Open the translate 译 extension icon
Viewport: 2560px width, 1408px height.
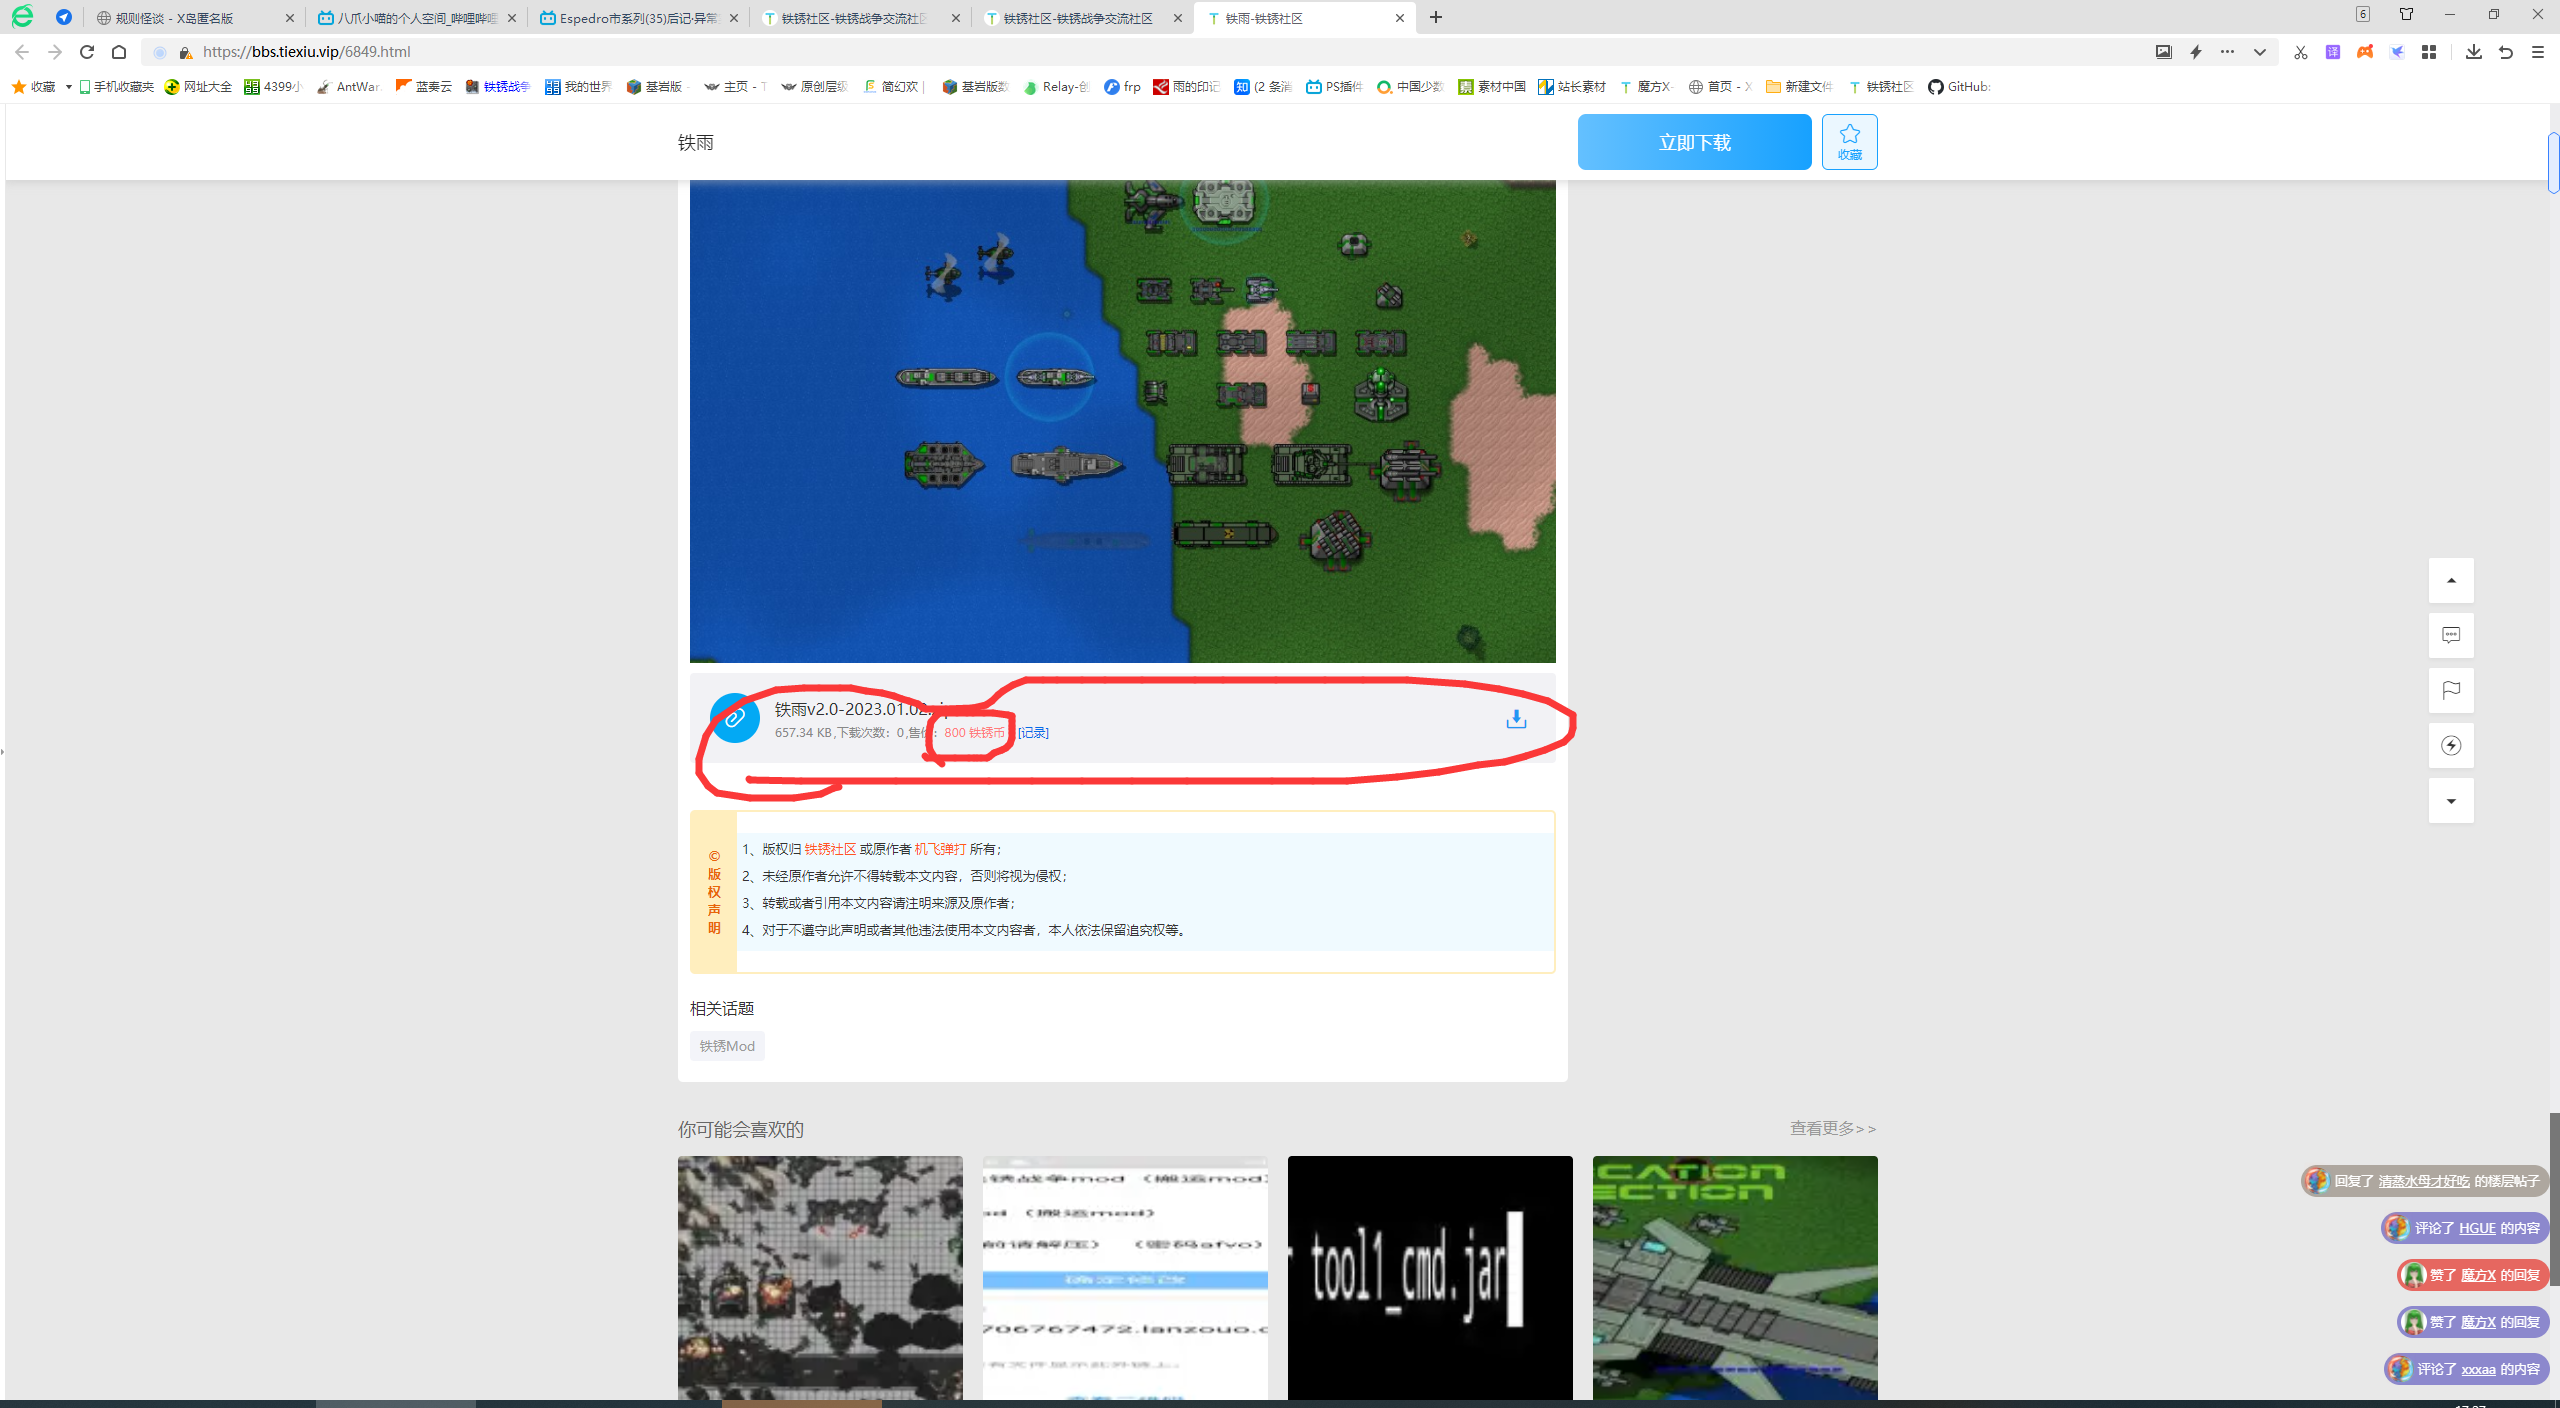click(2333, 52)
